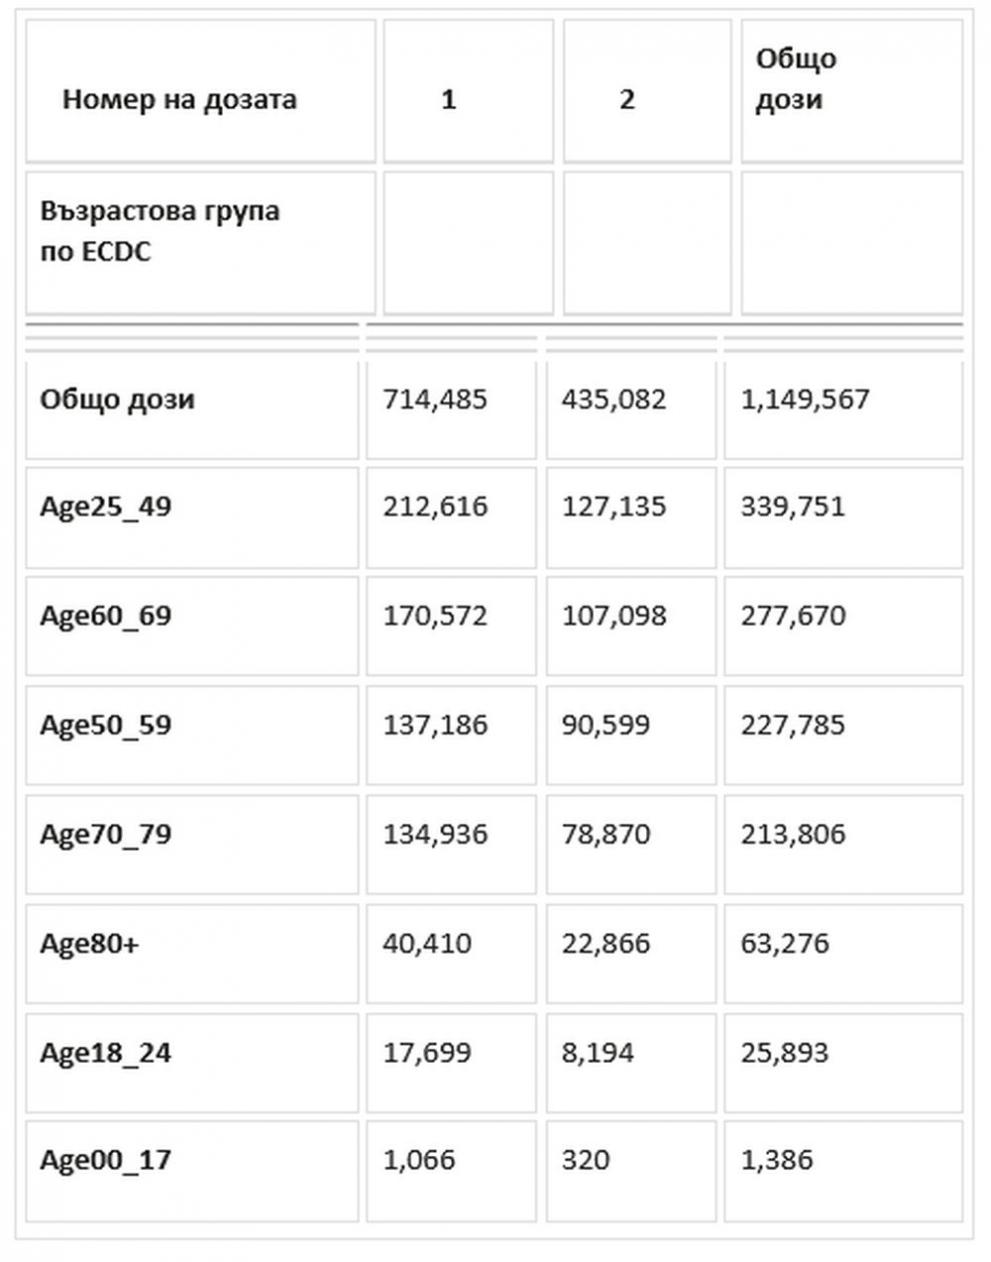Select the Age00_17 row label
This screenshot has height=1262, width=991.
(x=106, y=1161)
